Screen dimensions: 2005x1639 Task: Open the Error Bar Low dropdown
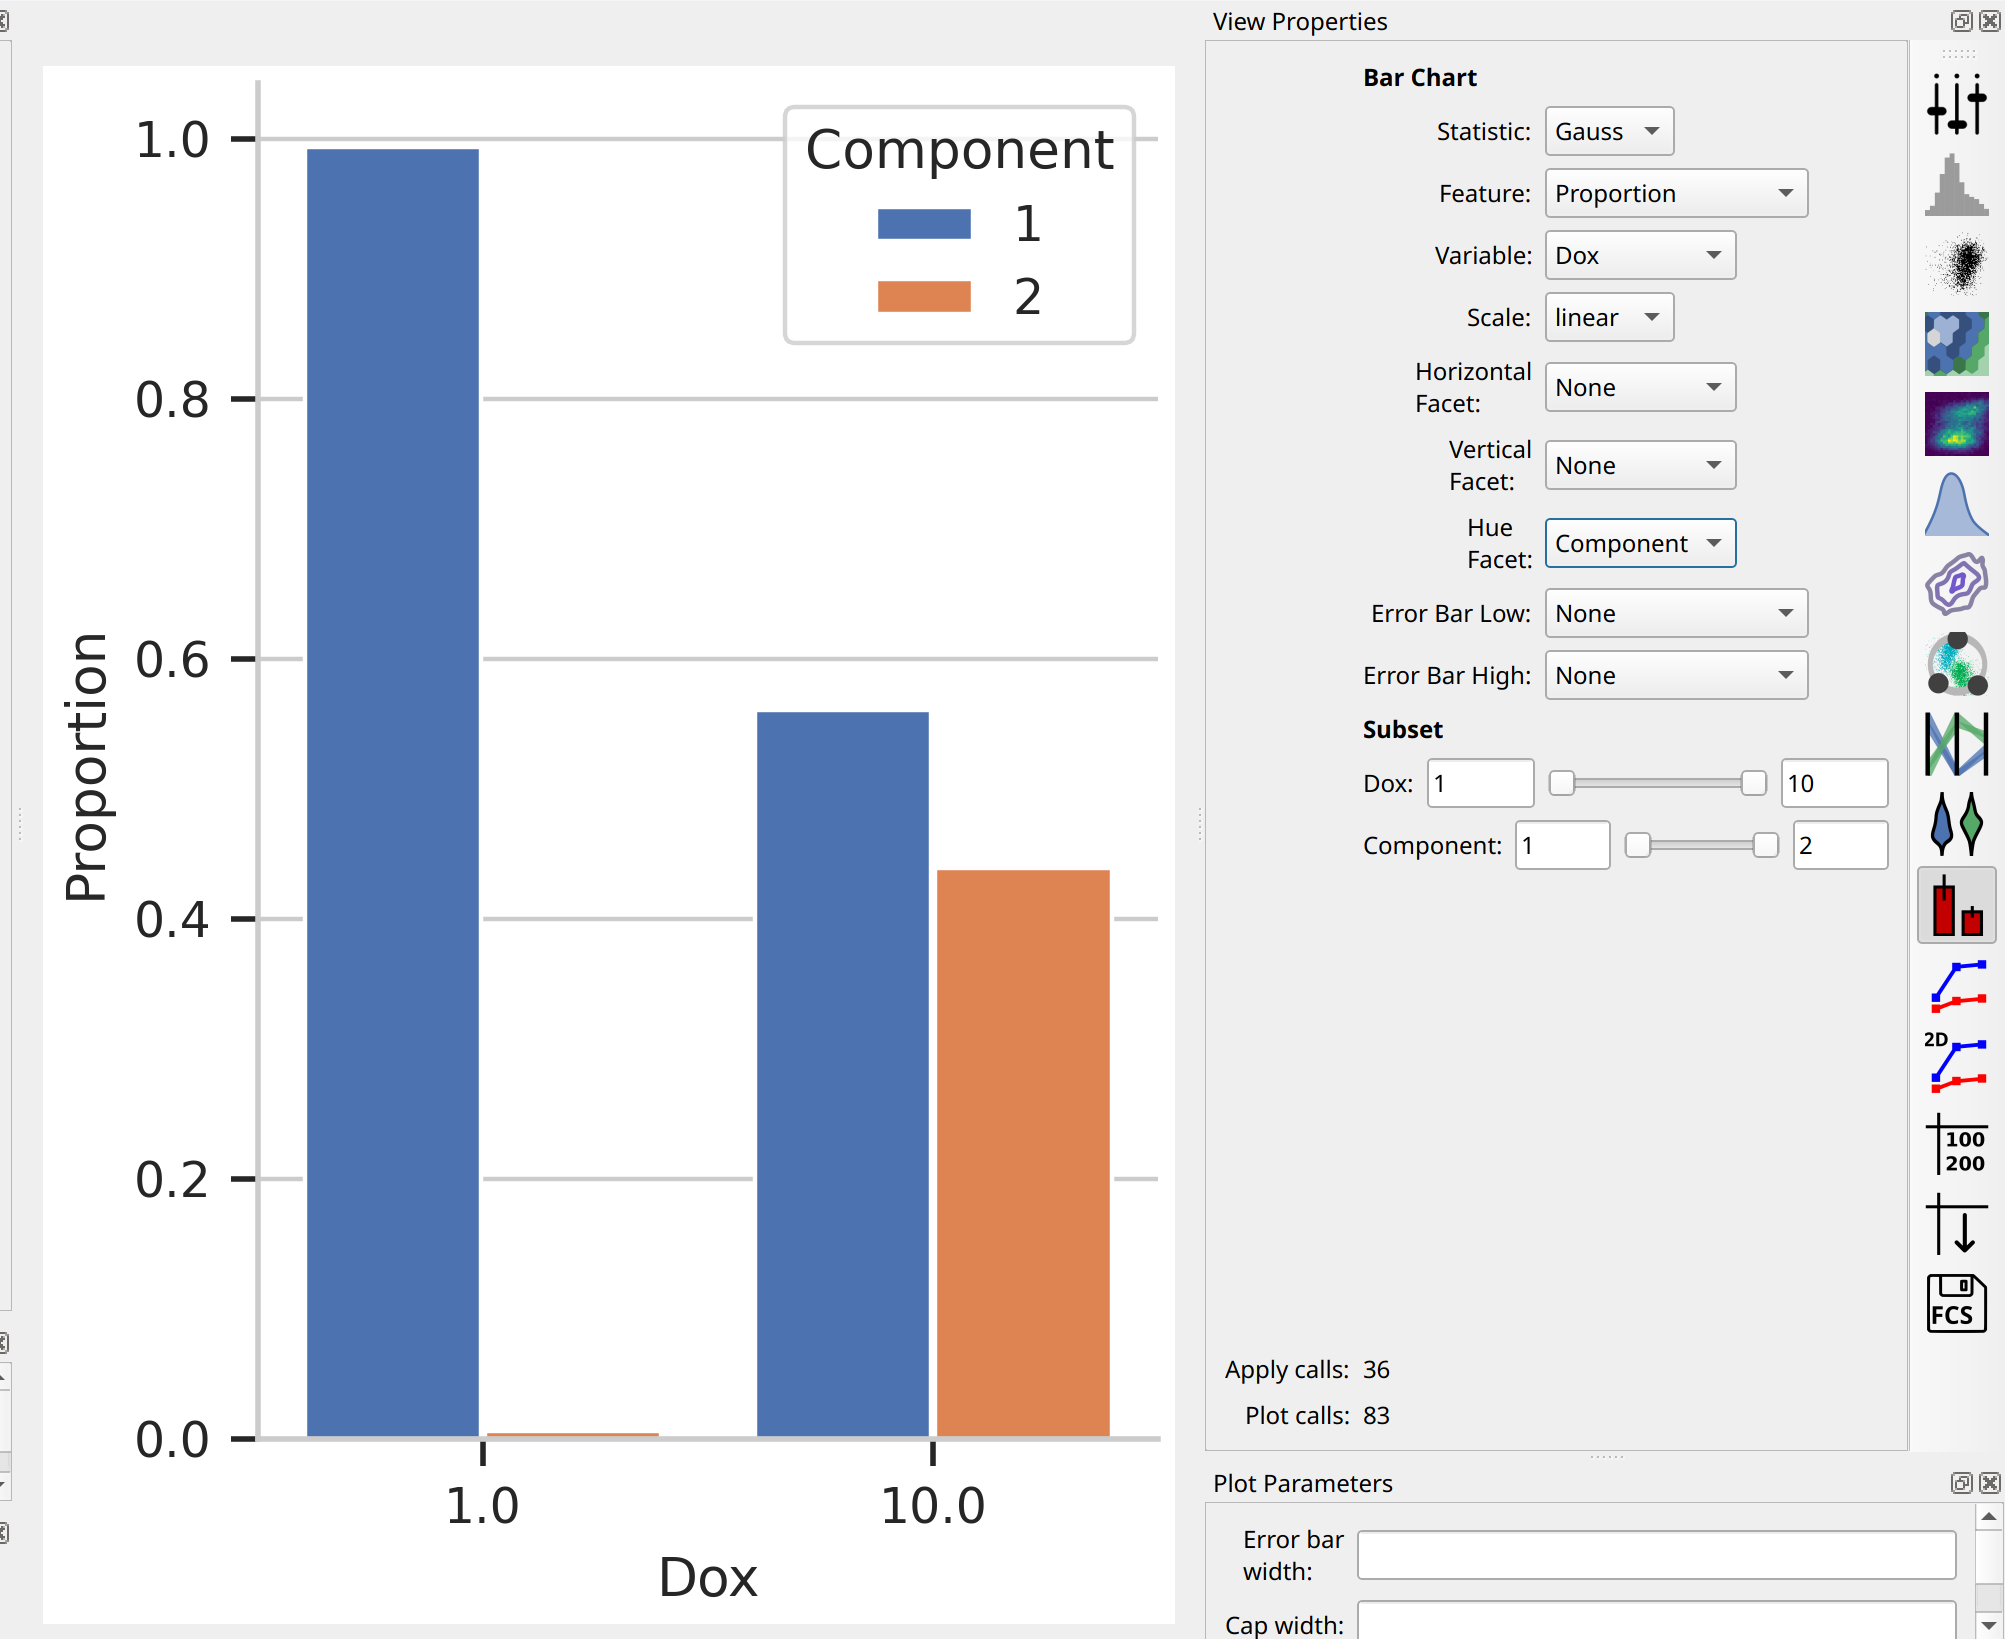point(1676,614)
